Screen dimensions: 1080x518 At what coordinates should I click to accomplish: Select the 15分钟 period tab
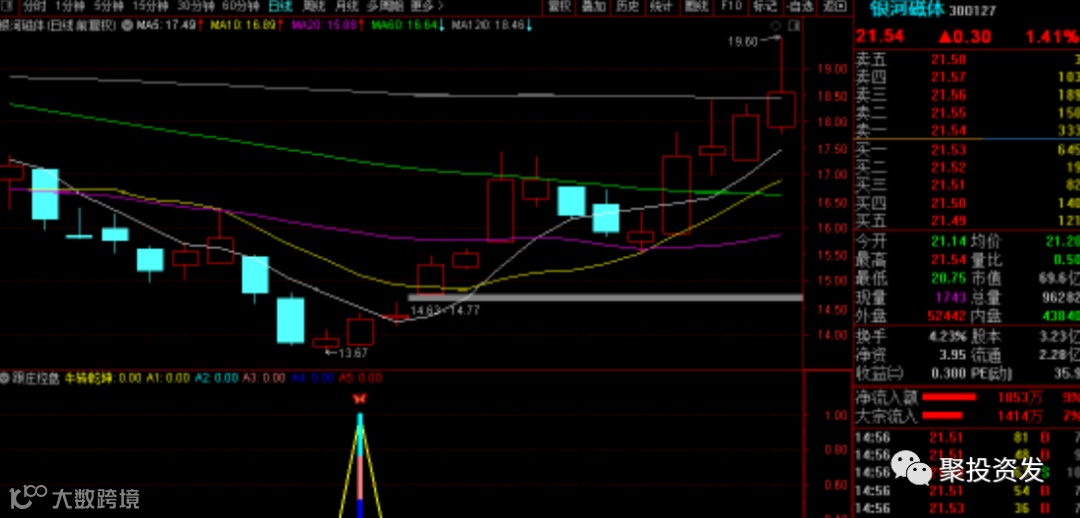(151, 6)
